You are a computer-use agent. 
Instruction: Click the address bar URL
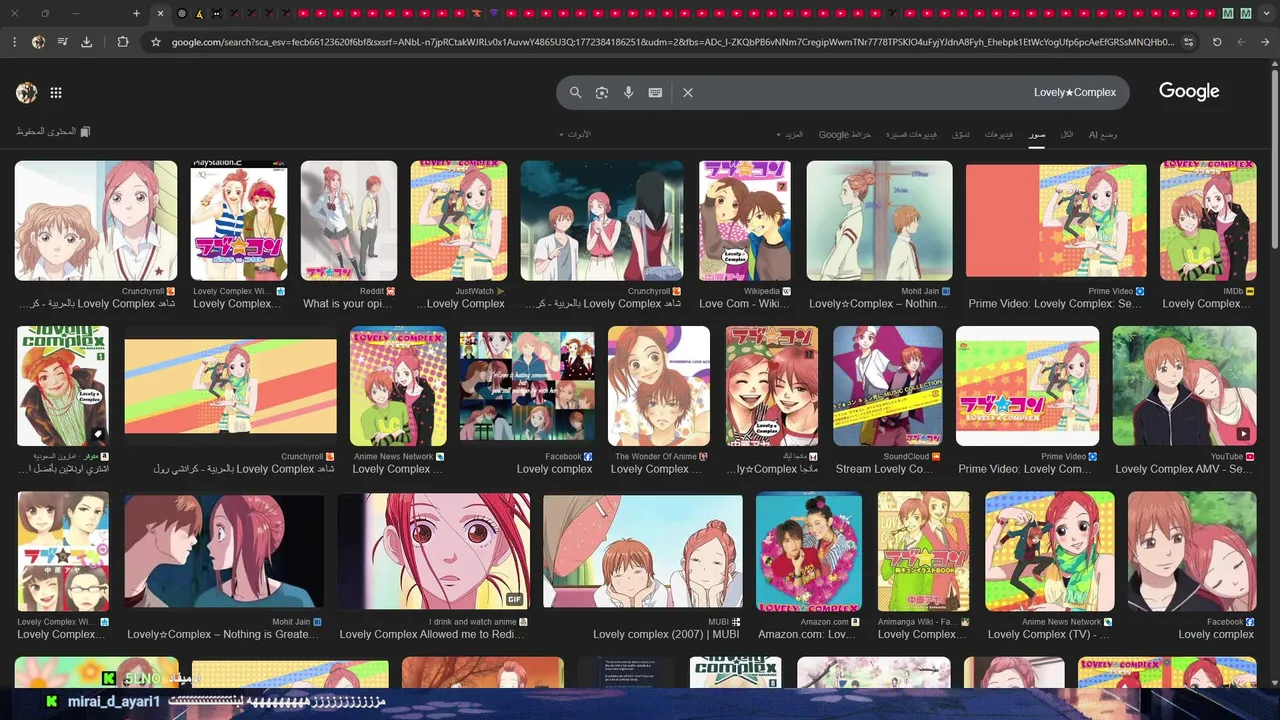click(x=672, y=42)
